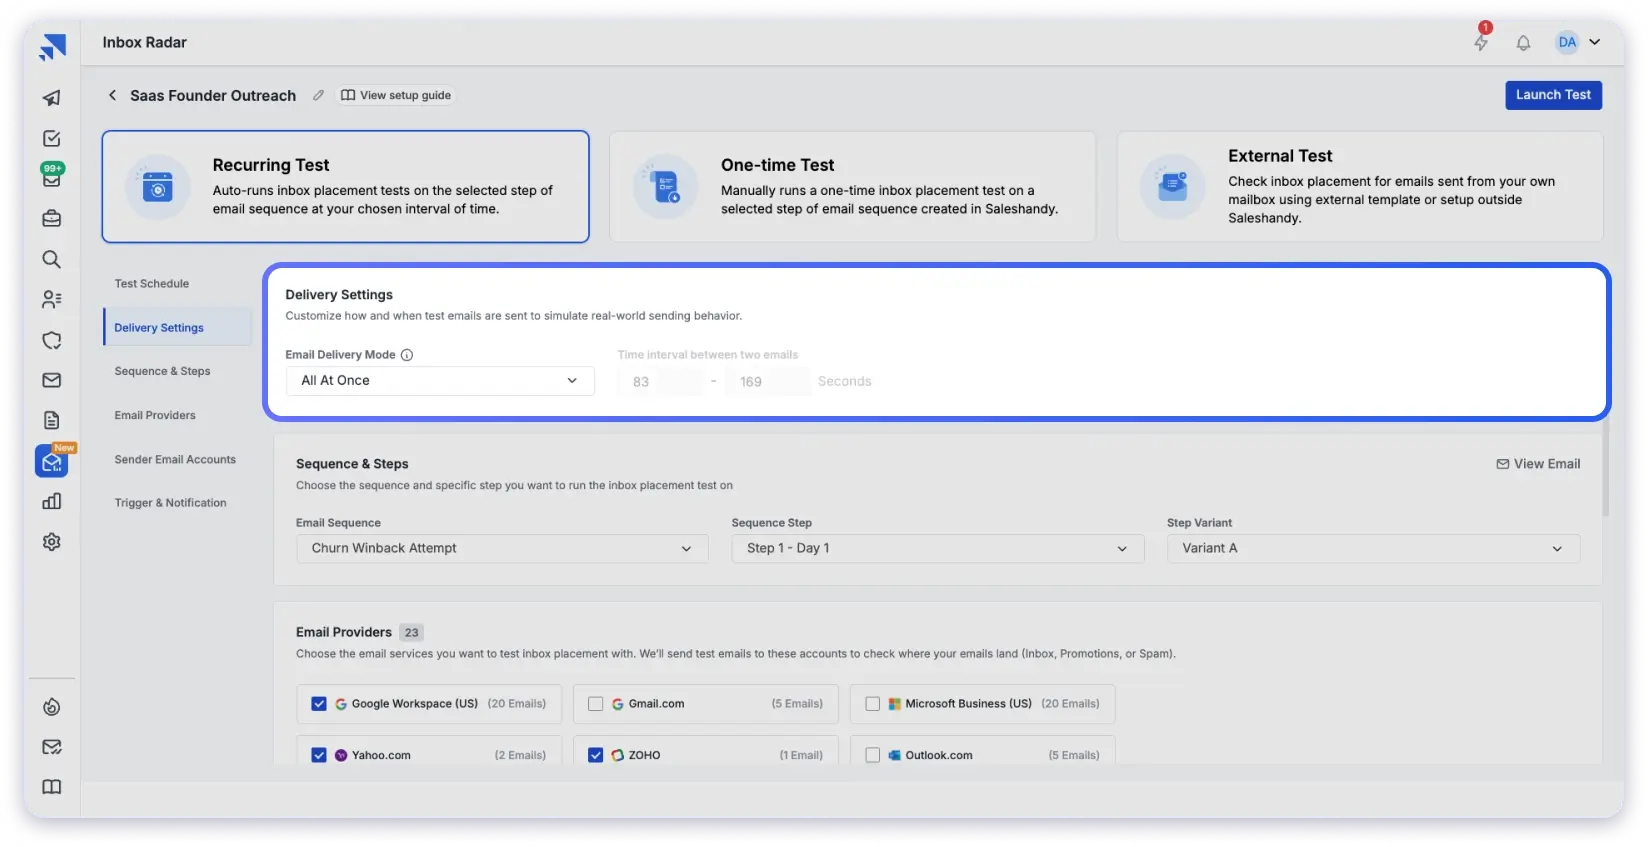Click the notification bell icon
1648x847 pixels.
(1523, 43)
